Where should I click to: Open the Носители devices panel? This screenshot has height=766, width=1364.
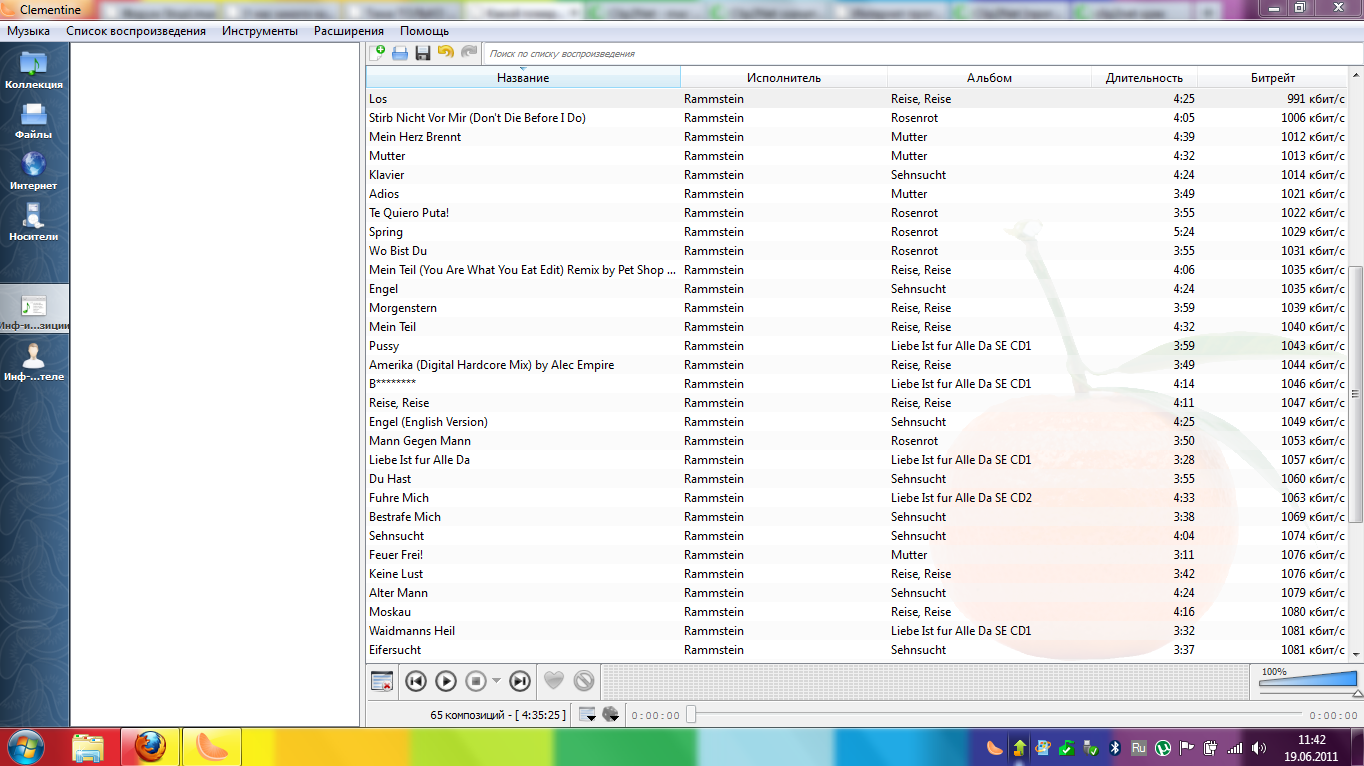[33, 221]
